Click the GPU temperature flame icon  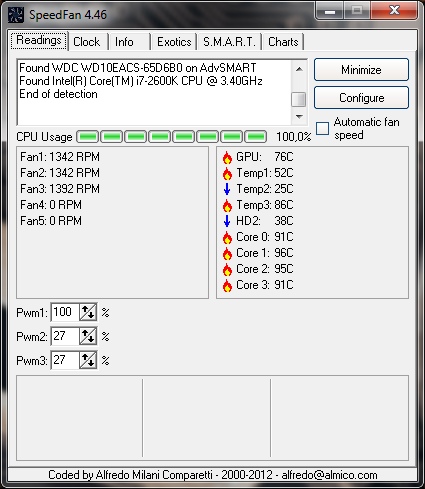tap(227, 157)
